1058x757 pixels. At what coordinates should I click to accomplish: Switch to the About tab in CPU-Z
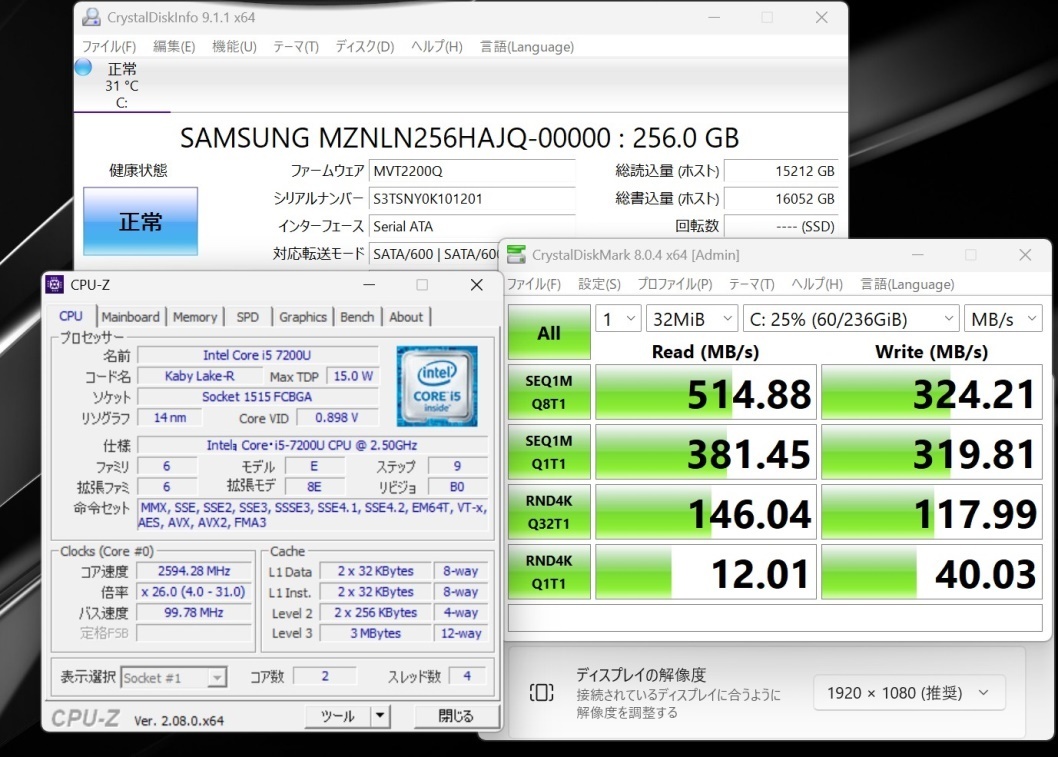pyautogui.click(x=406, y=316)
